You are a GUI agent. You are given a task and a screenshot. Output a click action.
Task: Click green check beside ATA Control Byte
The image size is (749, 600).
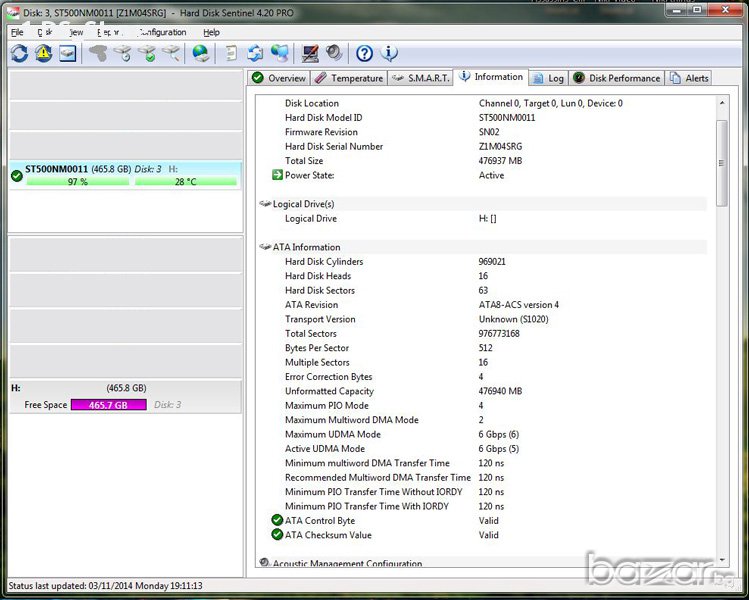pos(277,520)
